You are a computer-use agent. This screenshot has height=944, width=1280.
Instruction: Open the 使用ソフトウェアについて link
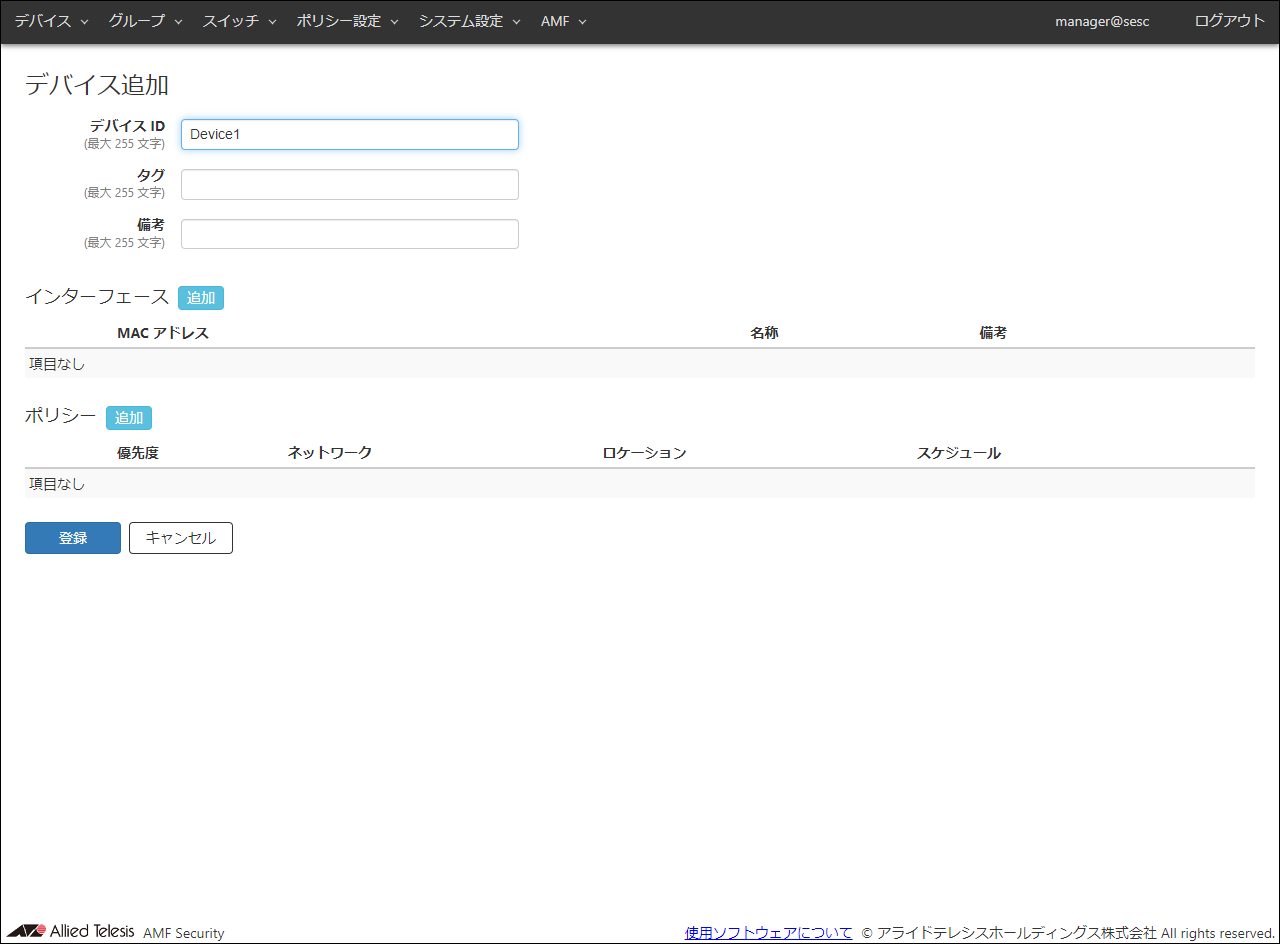(768, 933)
